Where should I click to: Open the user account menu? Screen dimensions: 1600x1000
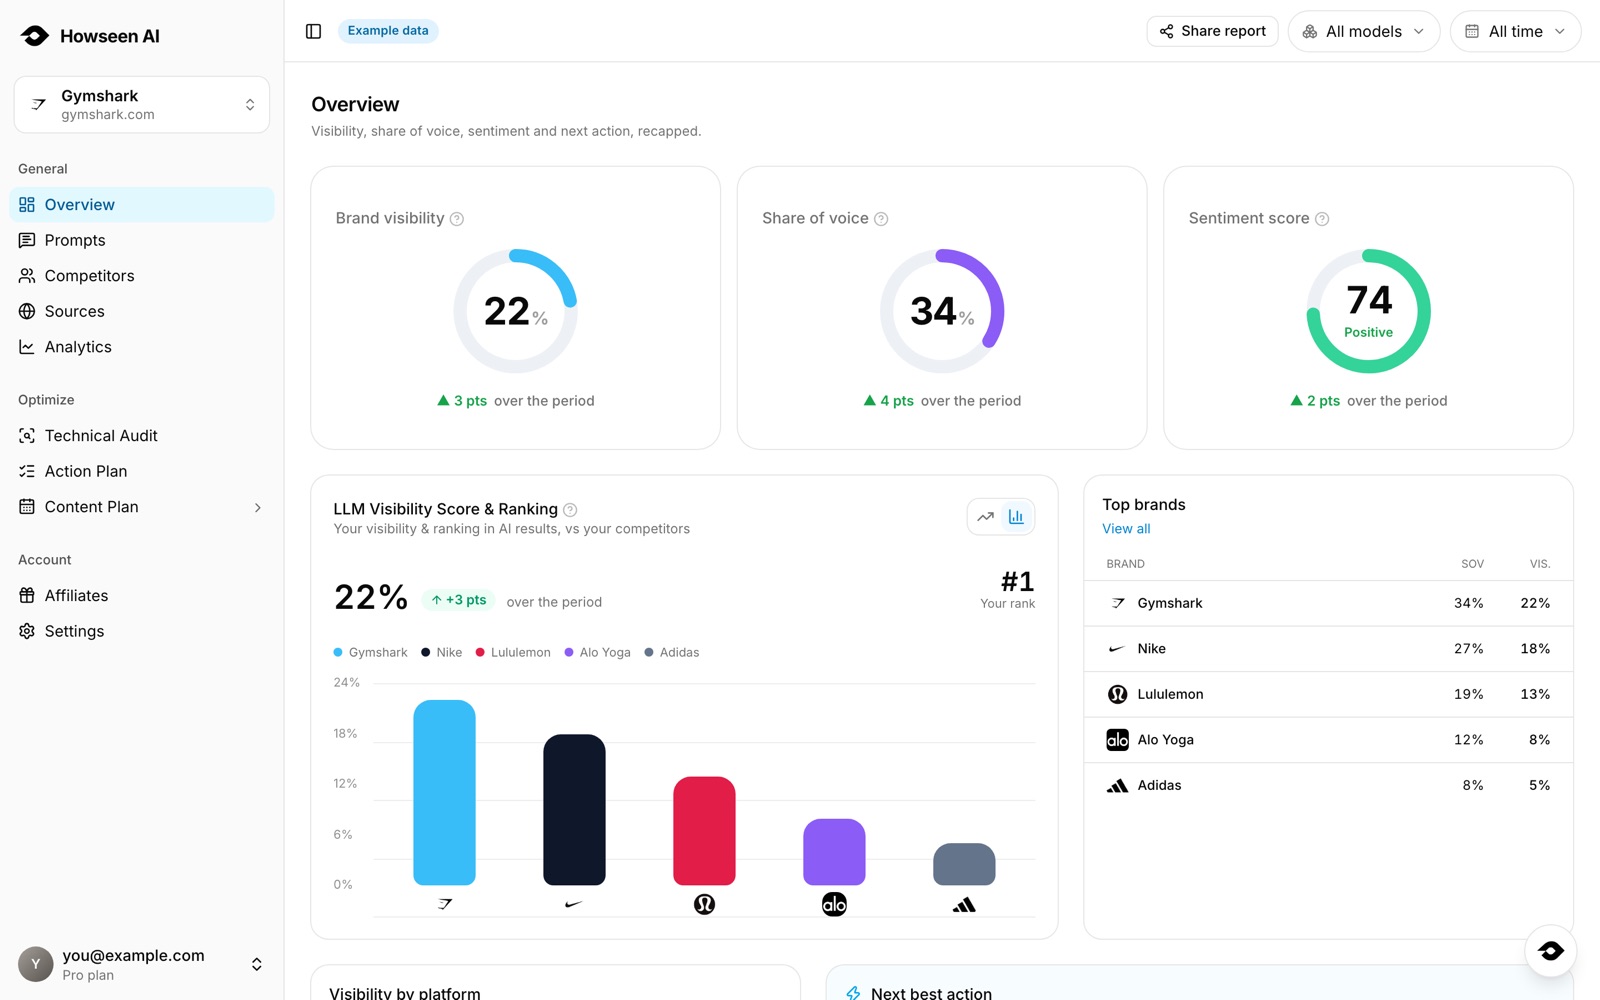(142, 965)
